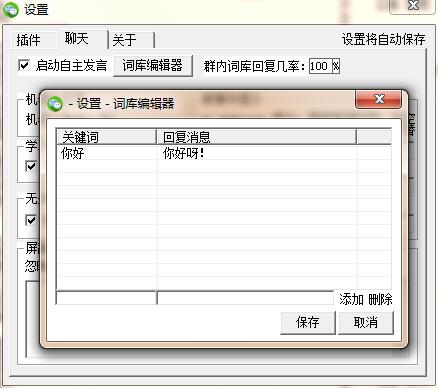Click the 回复消息 column header

(257, 137)
